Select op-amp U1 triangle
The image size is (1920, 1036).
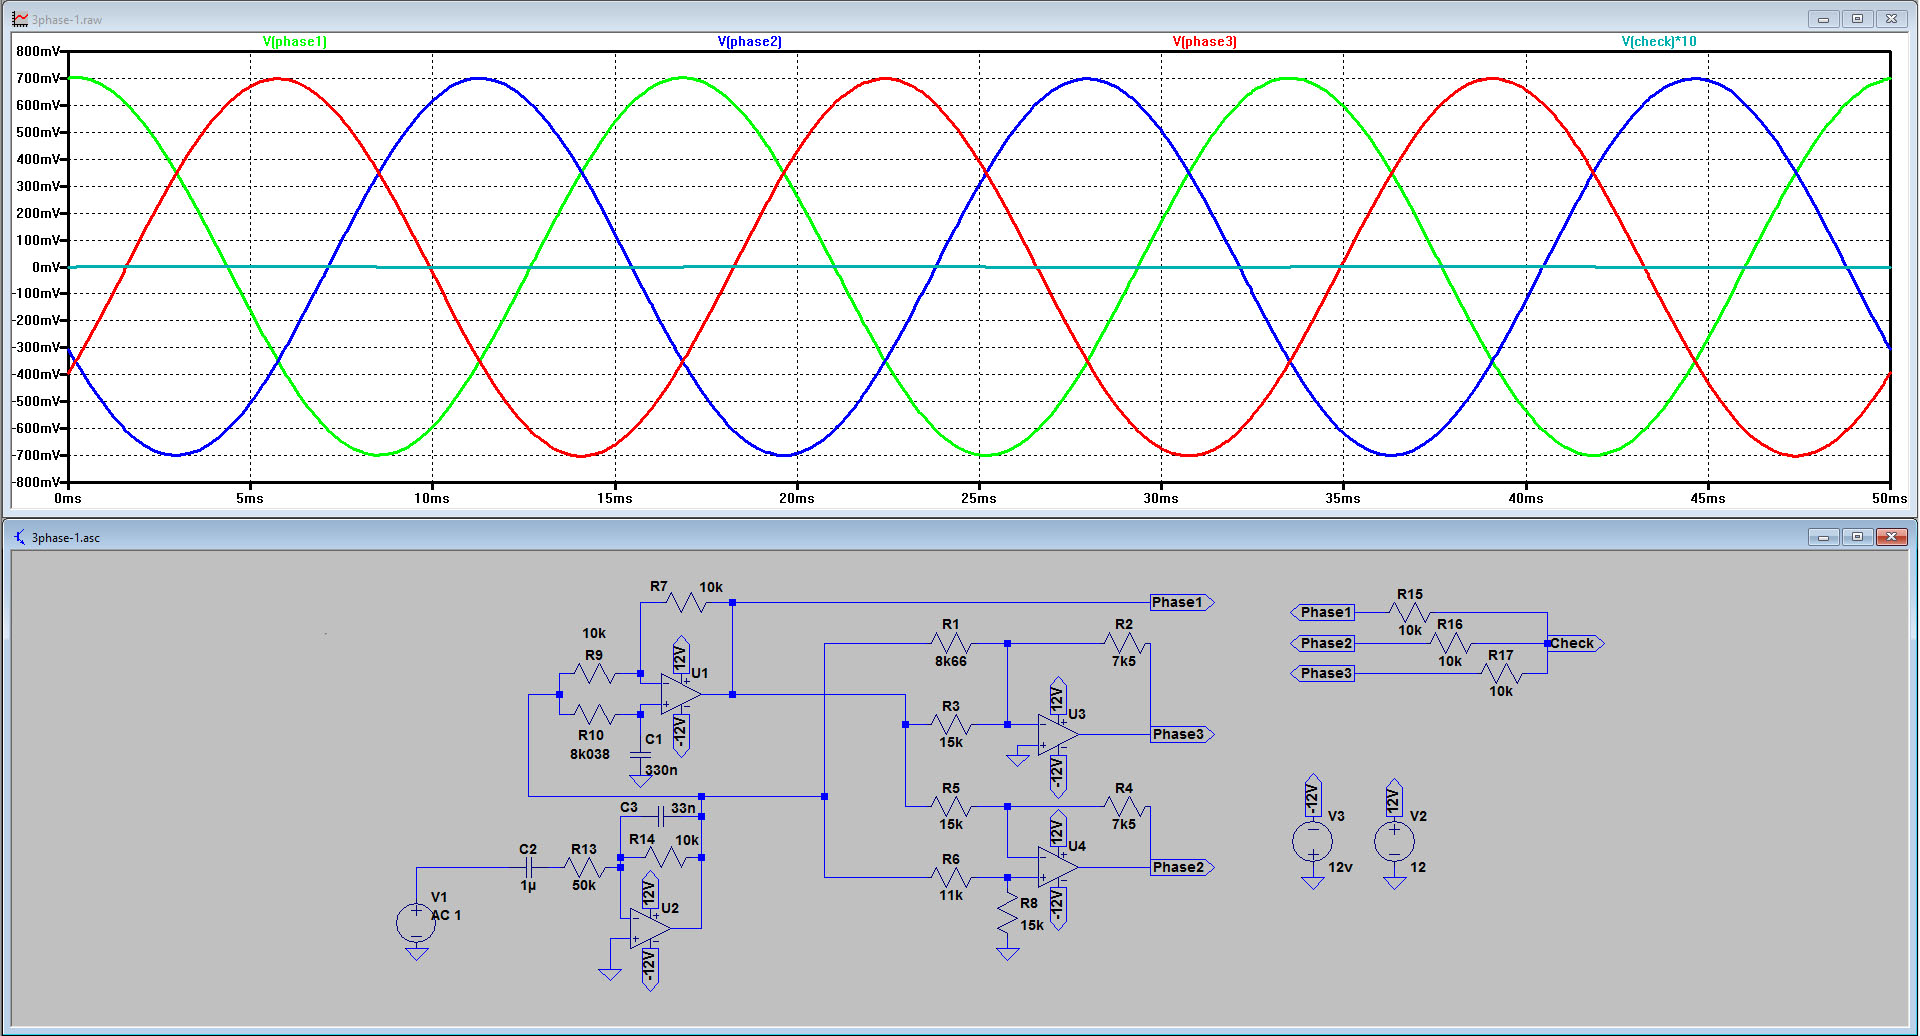[x=680, y=694]
